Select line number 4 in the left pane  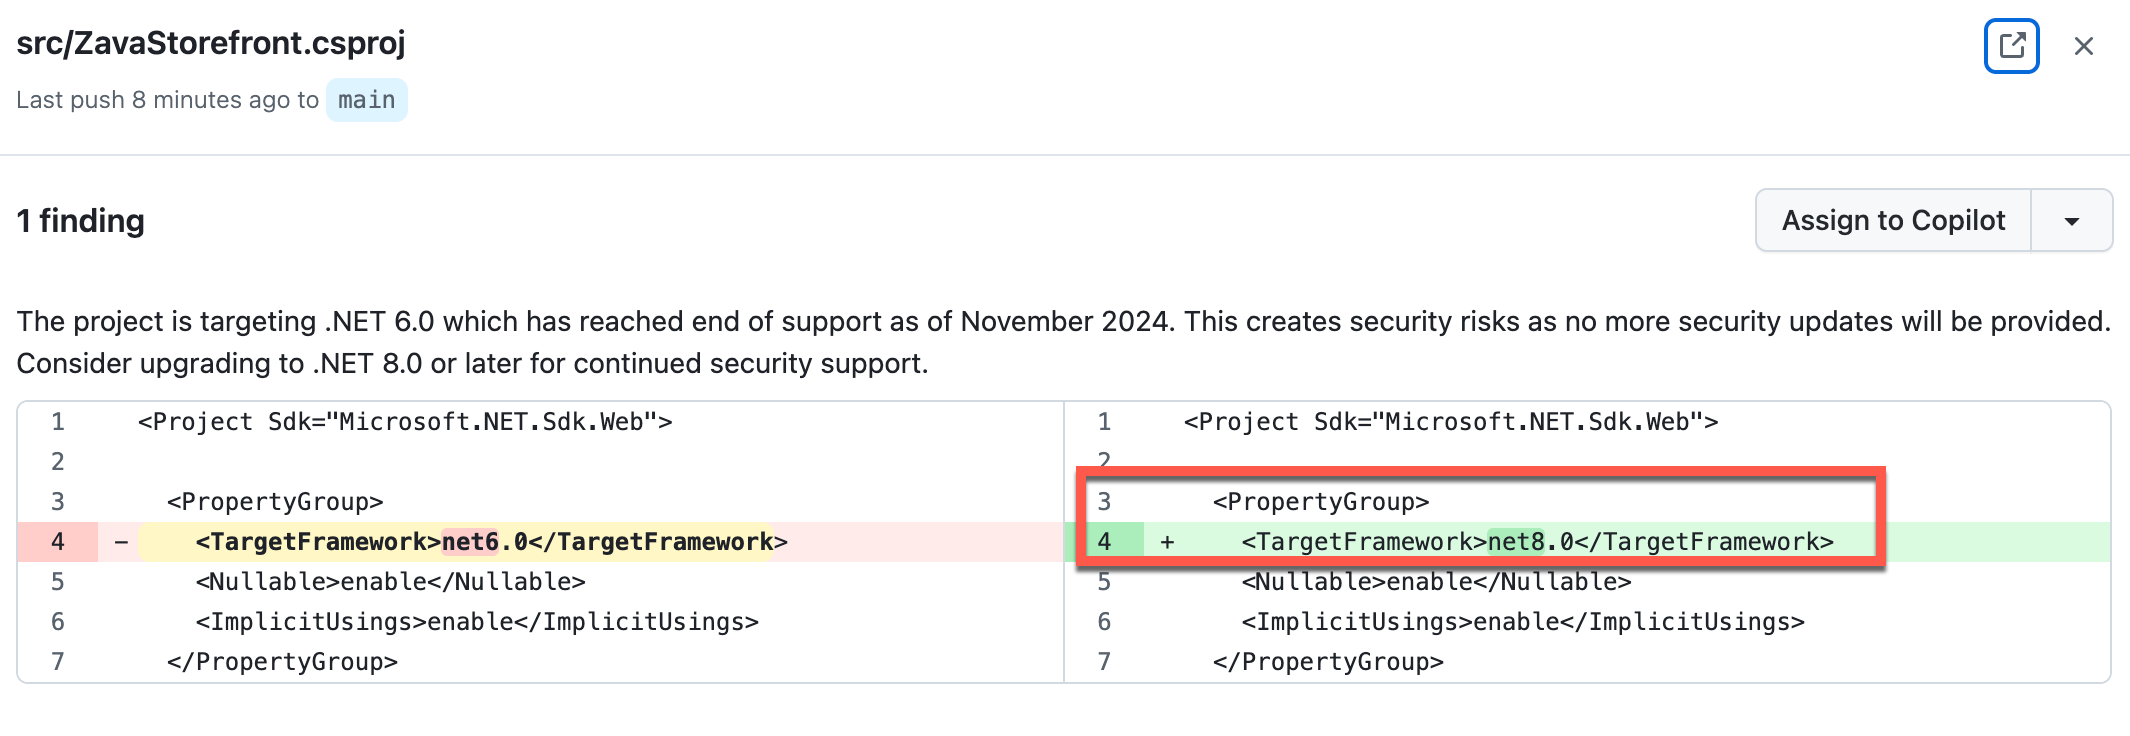coord(57,541)
